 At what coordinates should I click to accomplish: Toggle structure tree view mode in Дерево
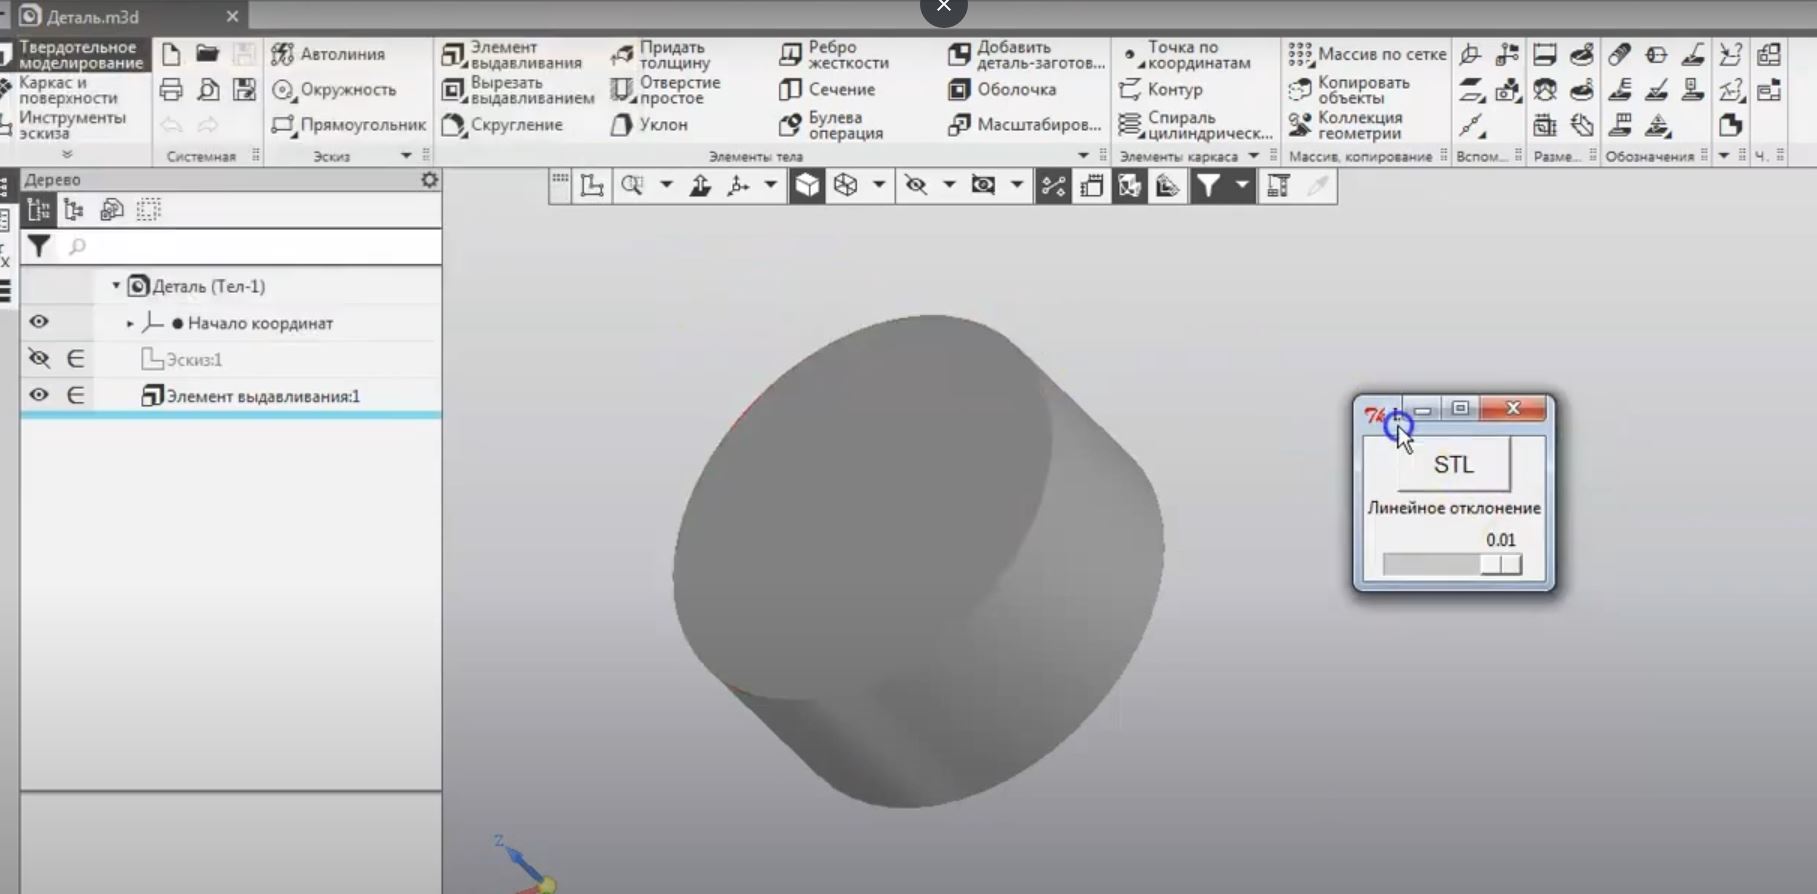[74, 210]
